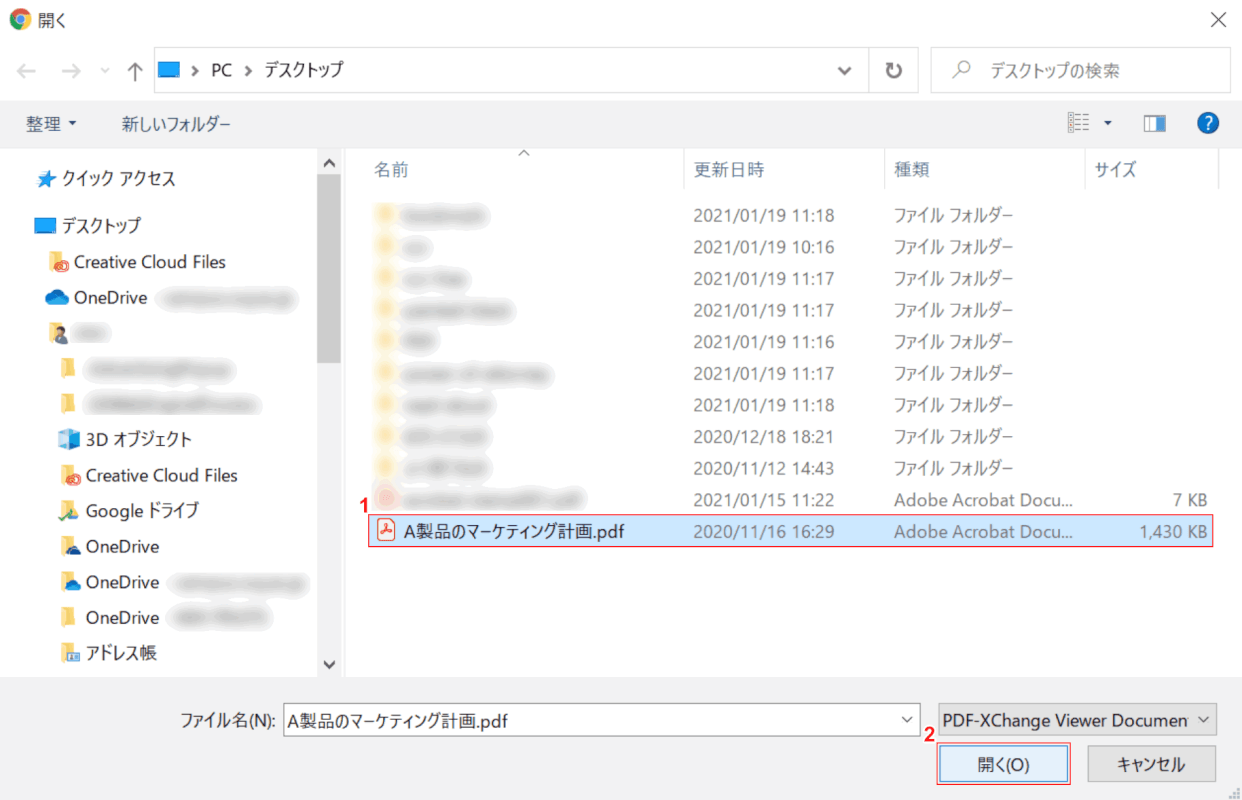Viewport: 1242px width, 800px height.
Task: Open the help question mark icon
Action: point(1208,123)
